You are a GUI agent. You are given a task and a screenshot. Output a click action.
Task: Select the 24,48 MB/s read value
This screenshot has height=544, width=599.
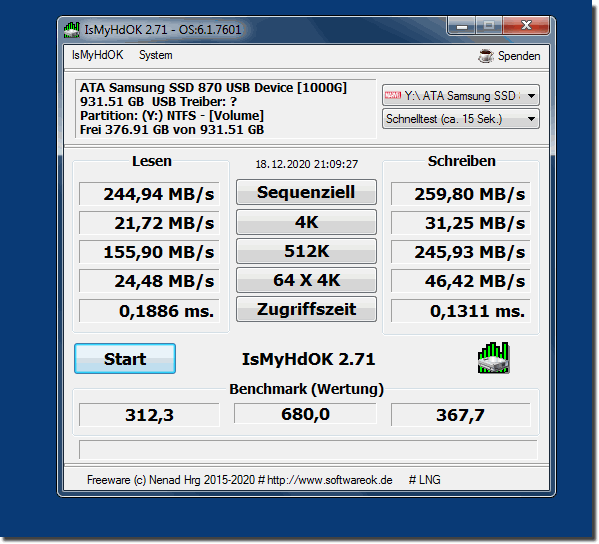149,281
